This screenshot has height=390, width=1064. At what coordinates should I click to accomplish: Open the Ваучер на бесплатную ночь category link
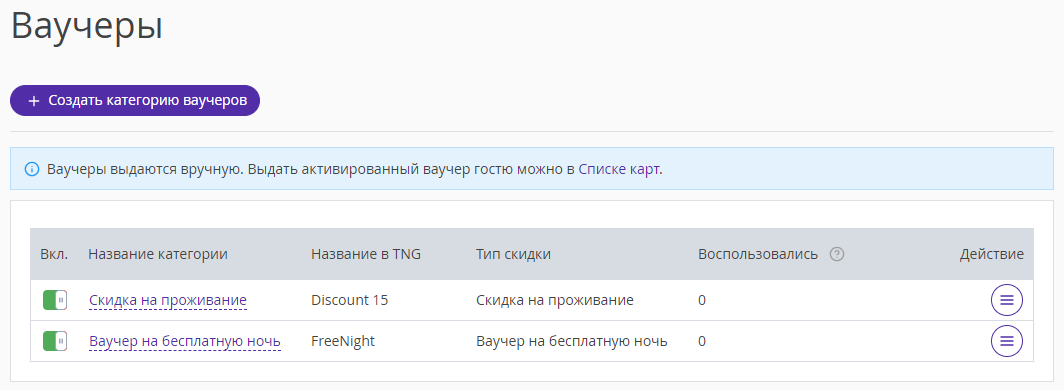[x=185, y=341]
